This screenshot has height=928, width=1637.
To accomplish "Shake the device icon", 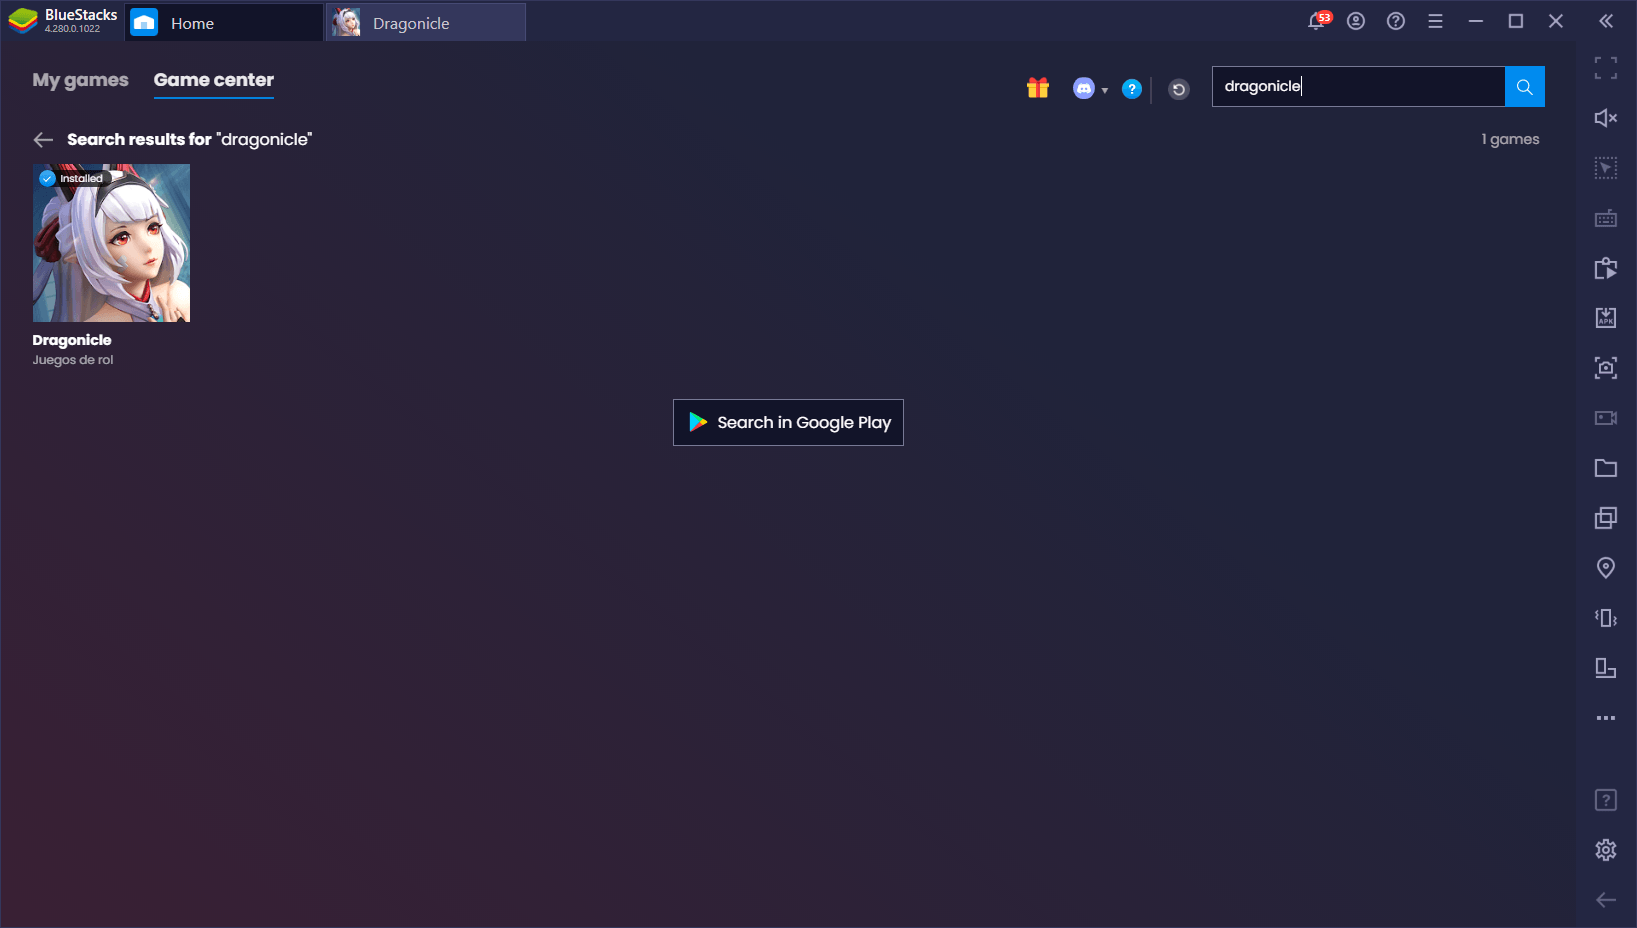I will [x=1606, y=618].
